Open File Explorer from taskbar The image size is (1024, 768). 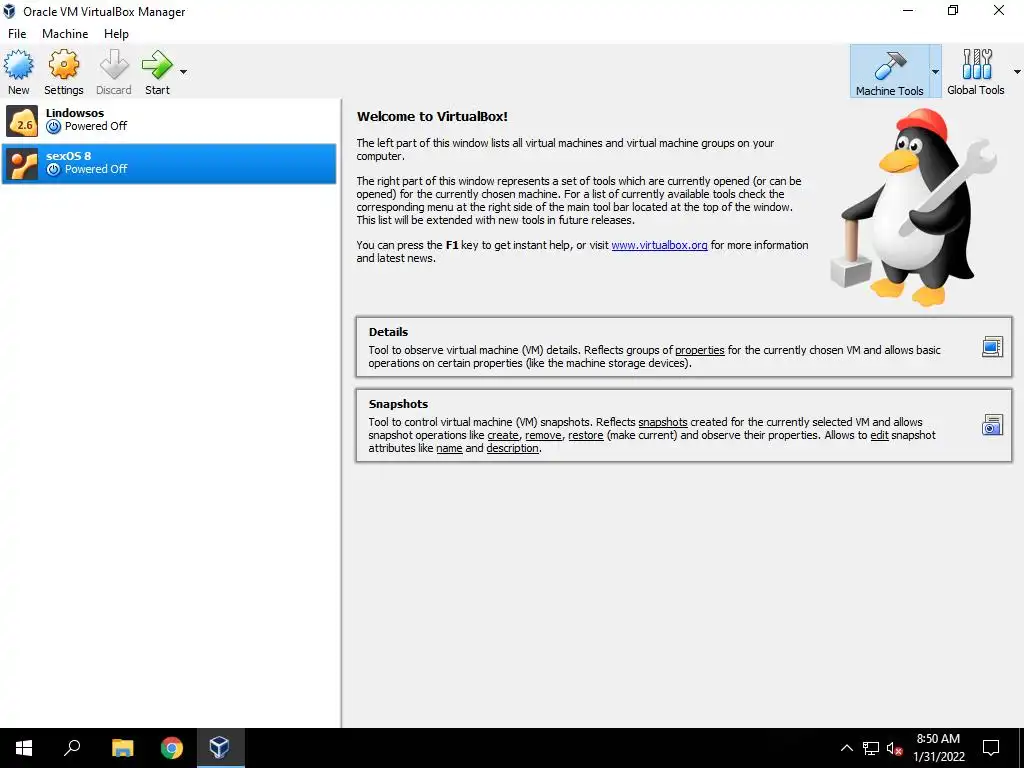point(122,748)
